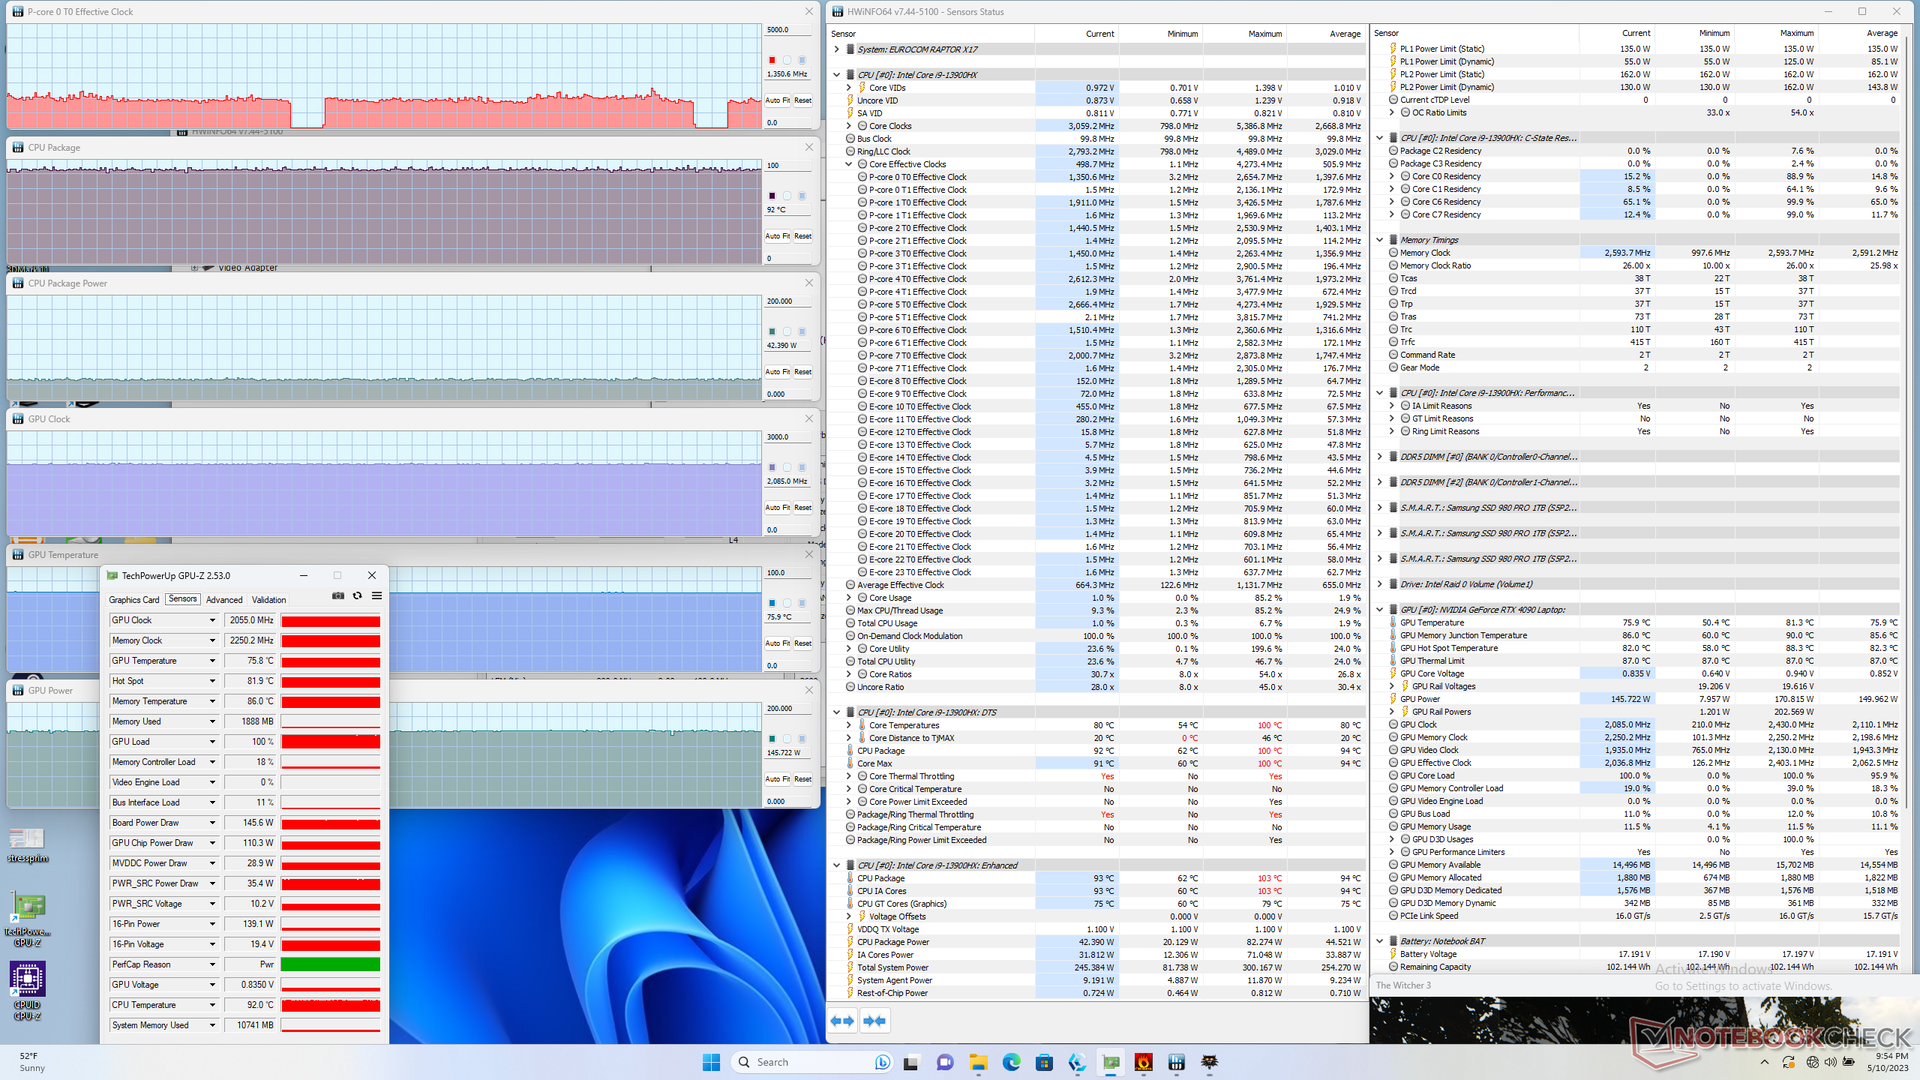Select the green color swatch in CPU Package Power graph
Screen dimensions: 1920x1080
click(x=771, y=331)
